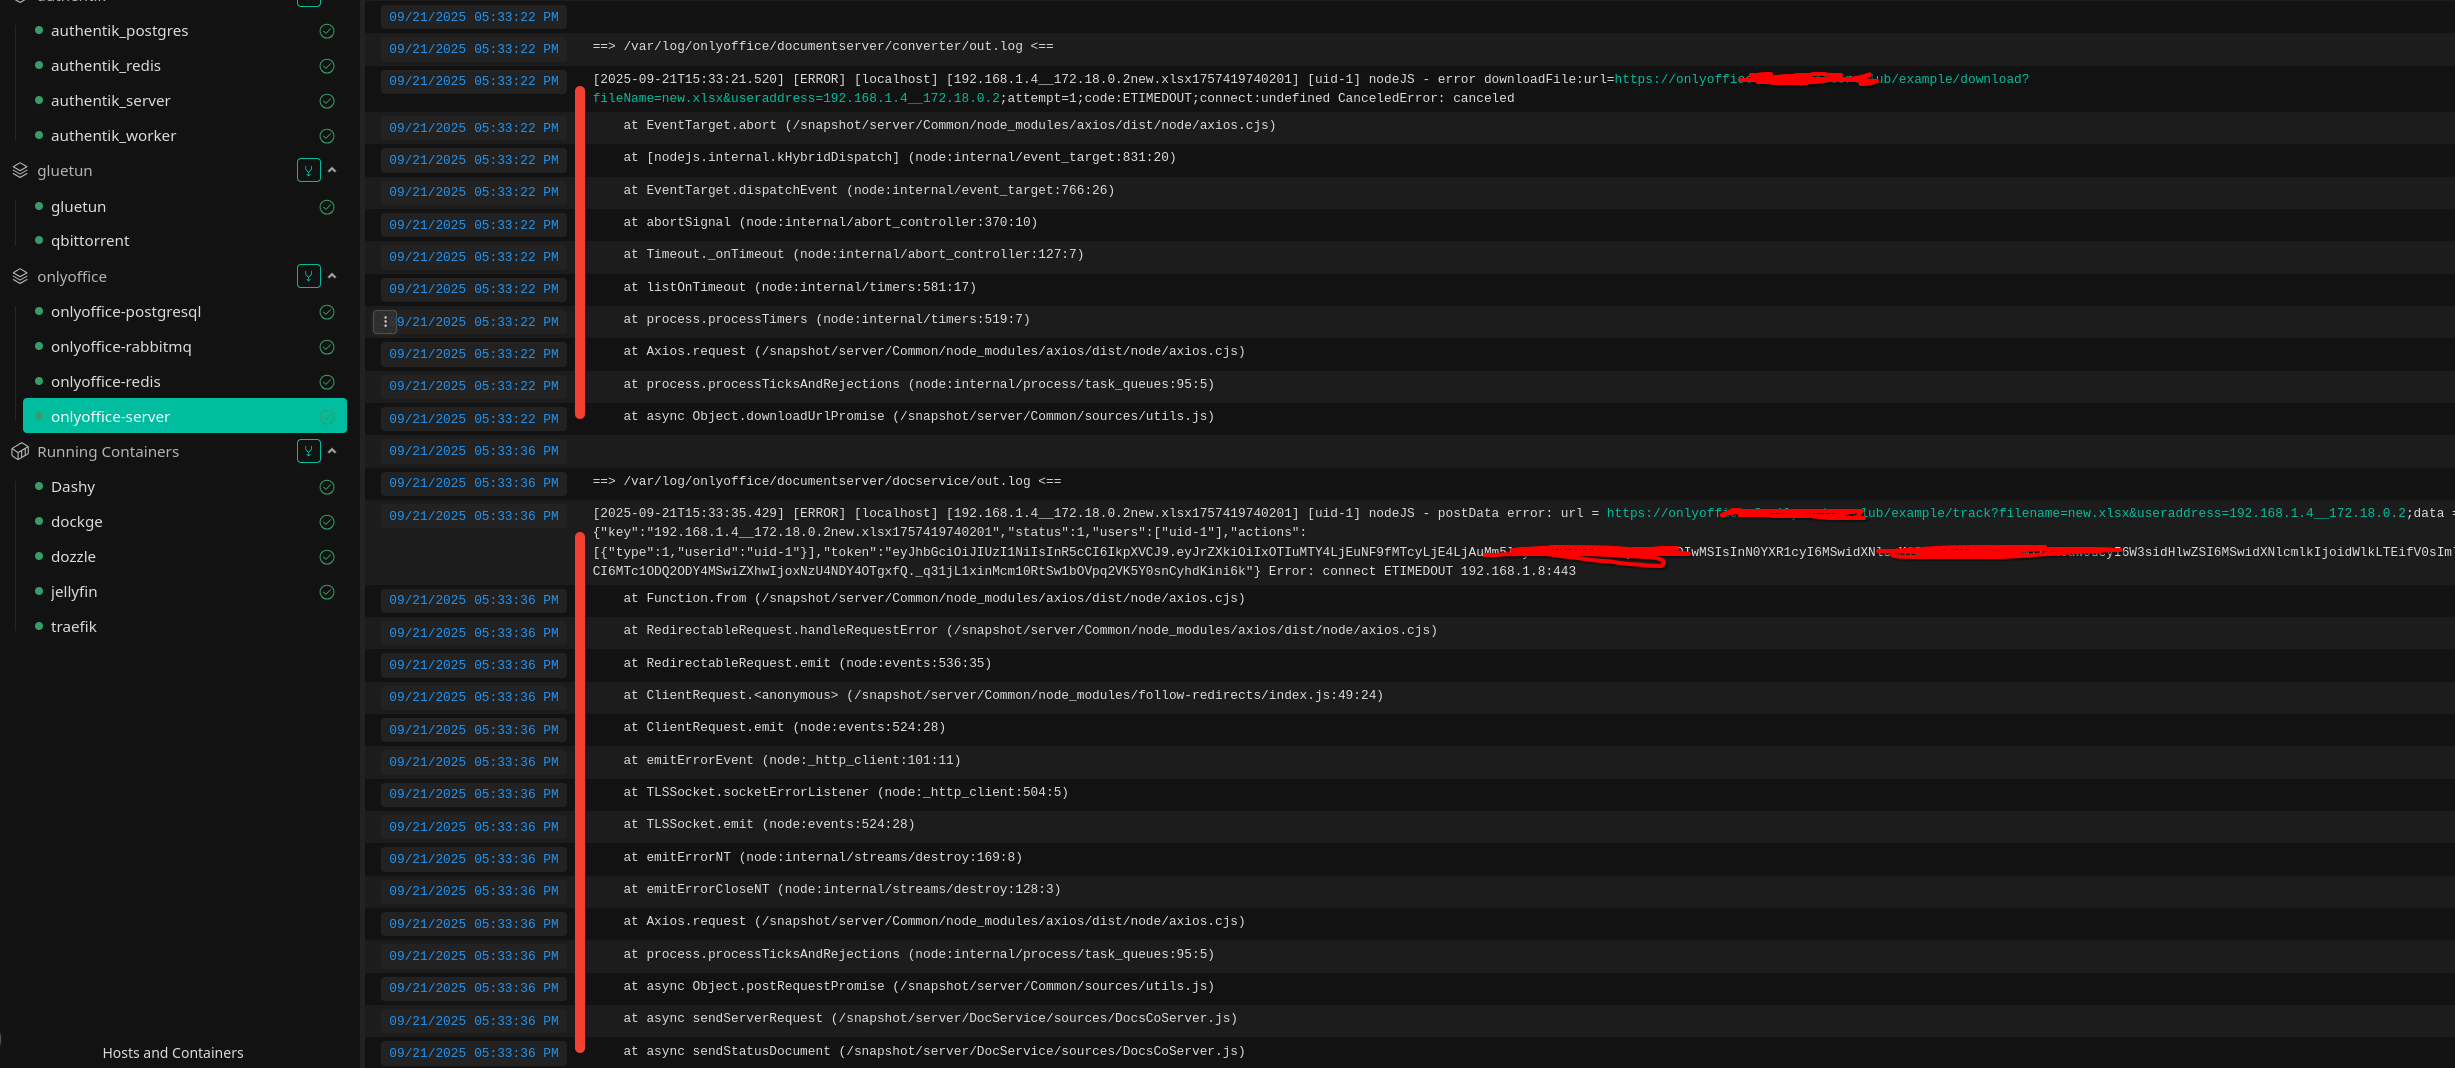Open three-dot menu on process.processTimers log line

coord(385,322)
